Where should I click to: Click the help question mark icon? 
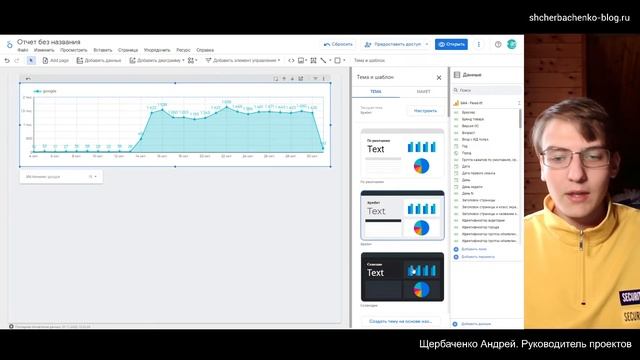[x=498, y=44]
